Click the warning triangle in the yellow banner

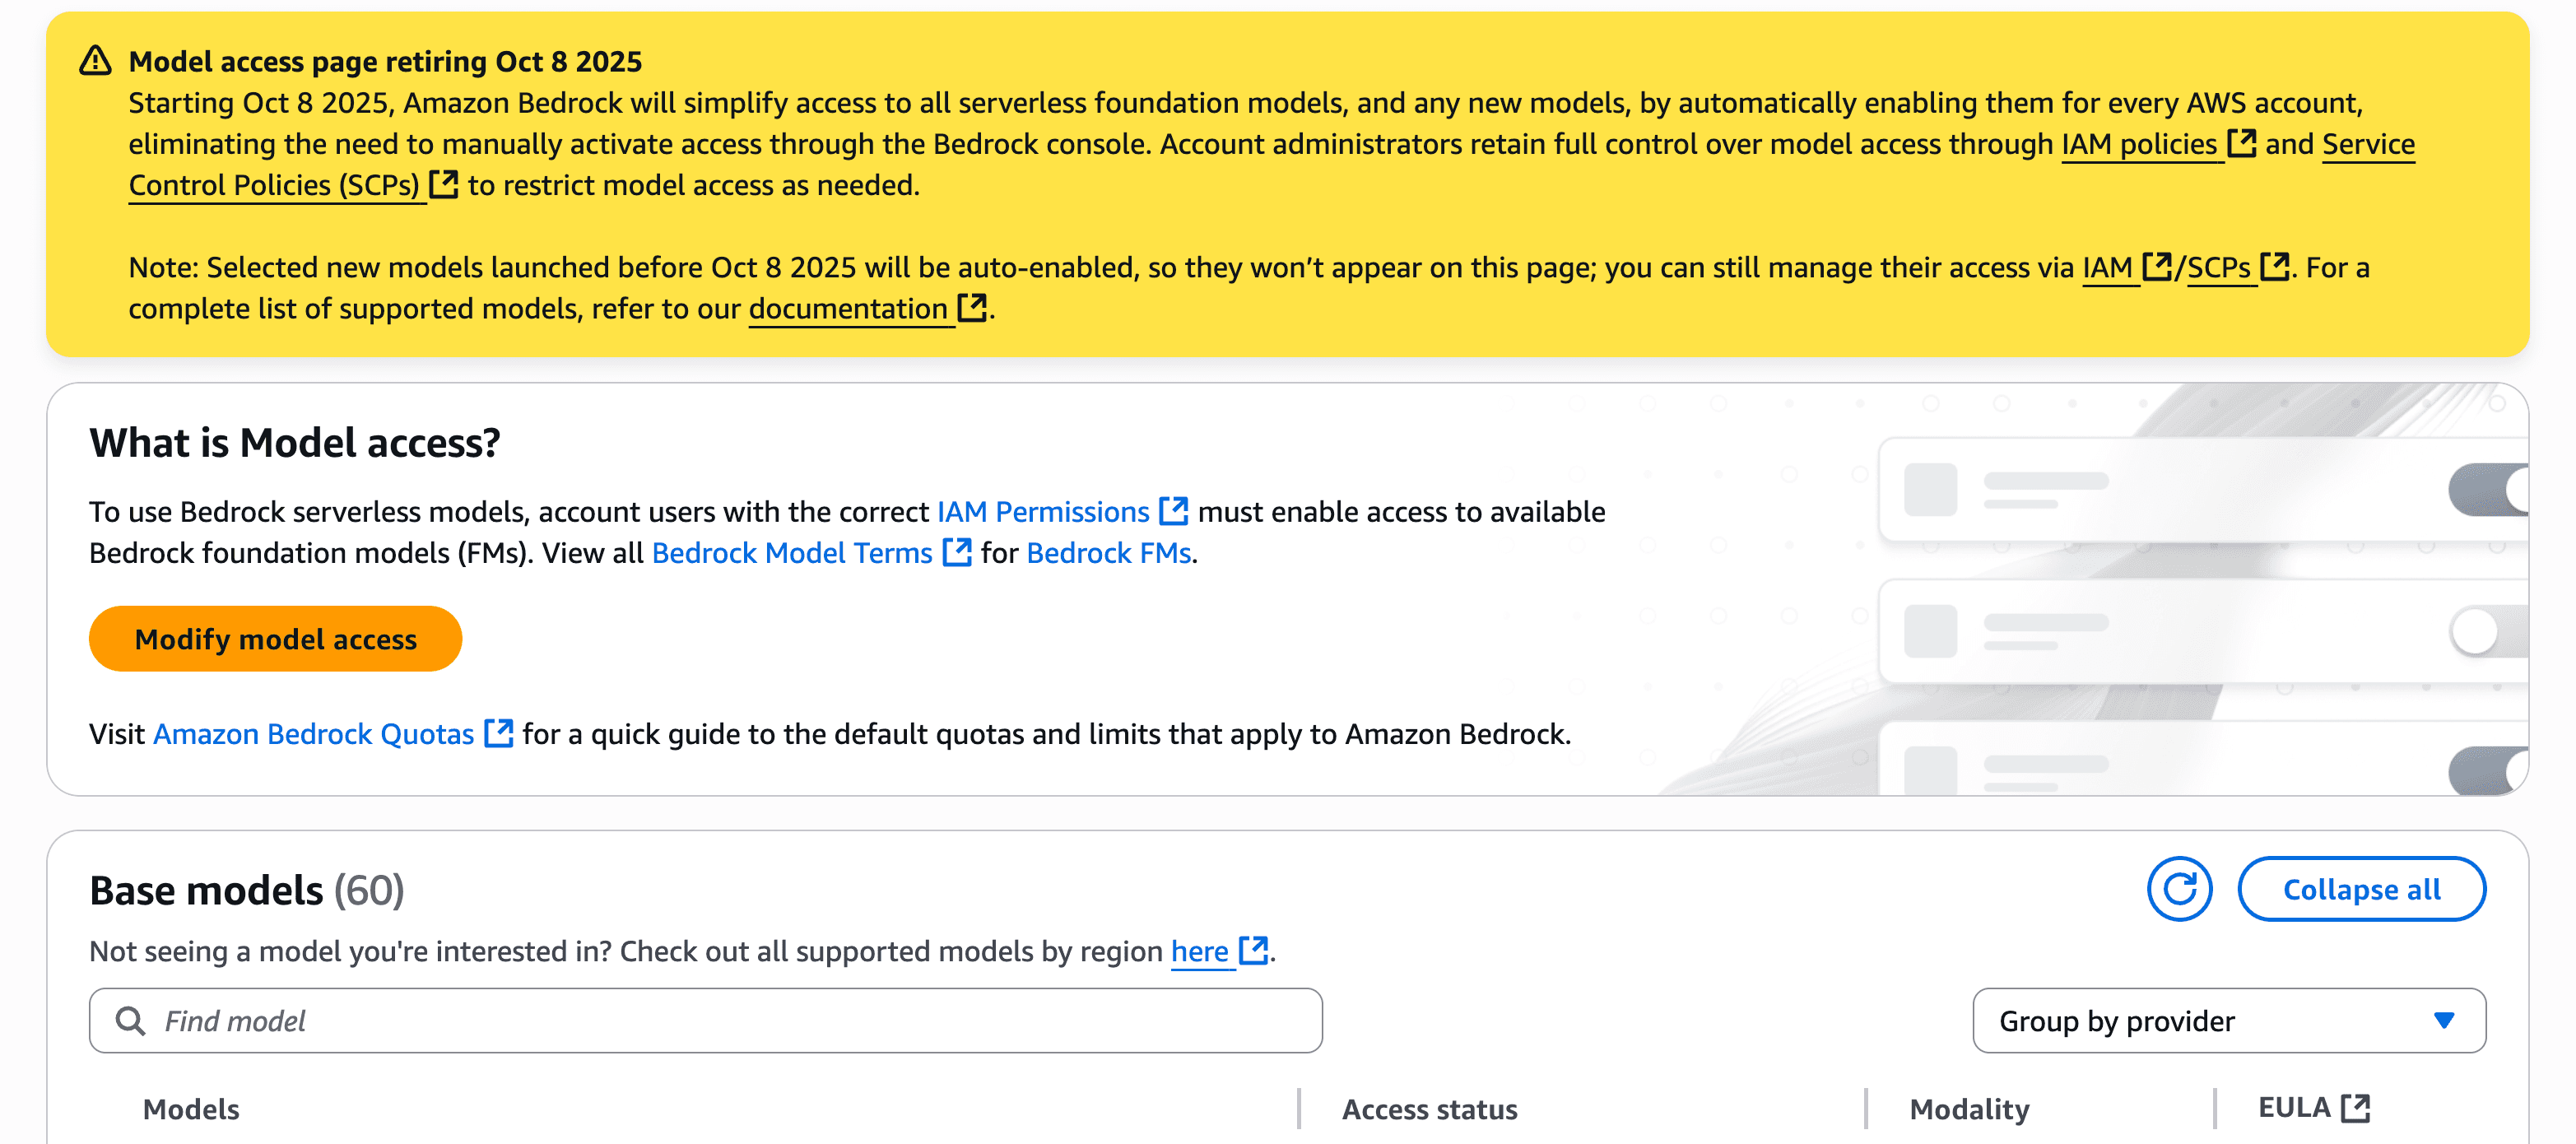point(95,60)
